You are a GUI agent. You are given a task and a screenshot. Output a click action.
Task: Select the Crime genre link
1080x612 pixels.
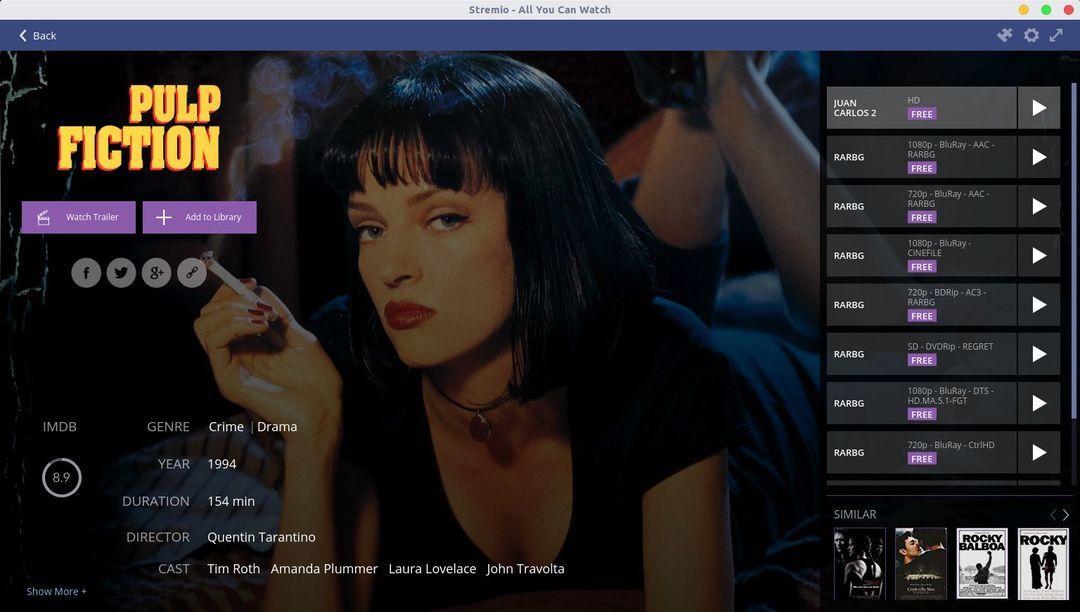[226, 427]
